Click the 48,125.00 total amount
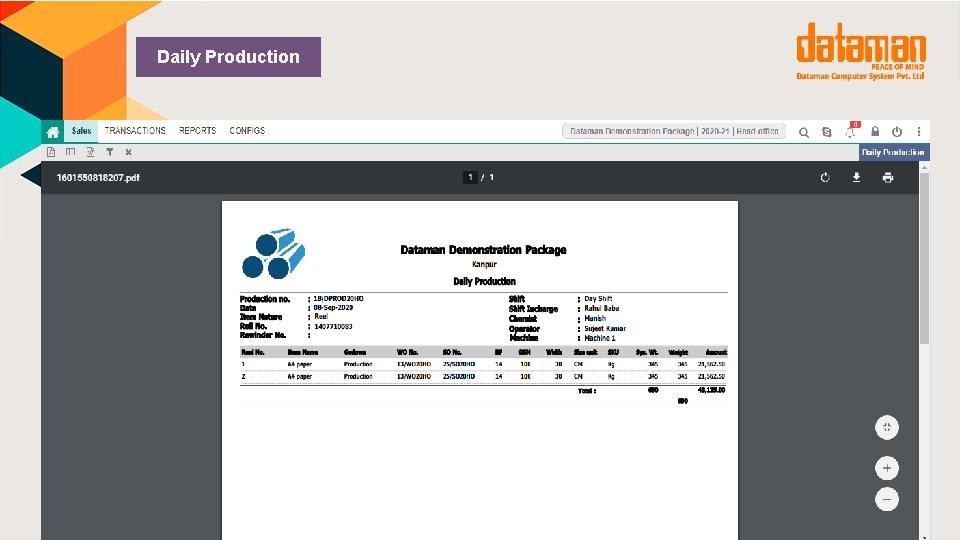Image resolution: width=960 pixels, height=540 pixels. [711, 390]
